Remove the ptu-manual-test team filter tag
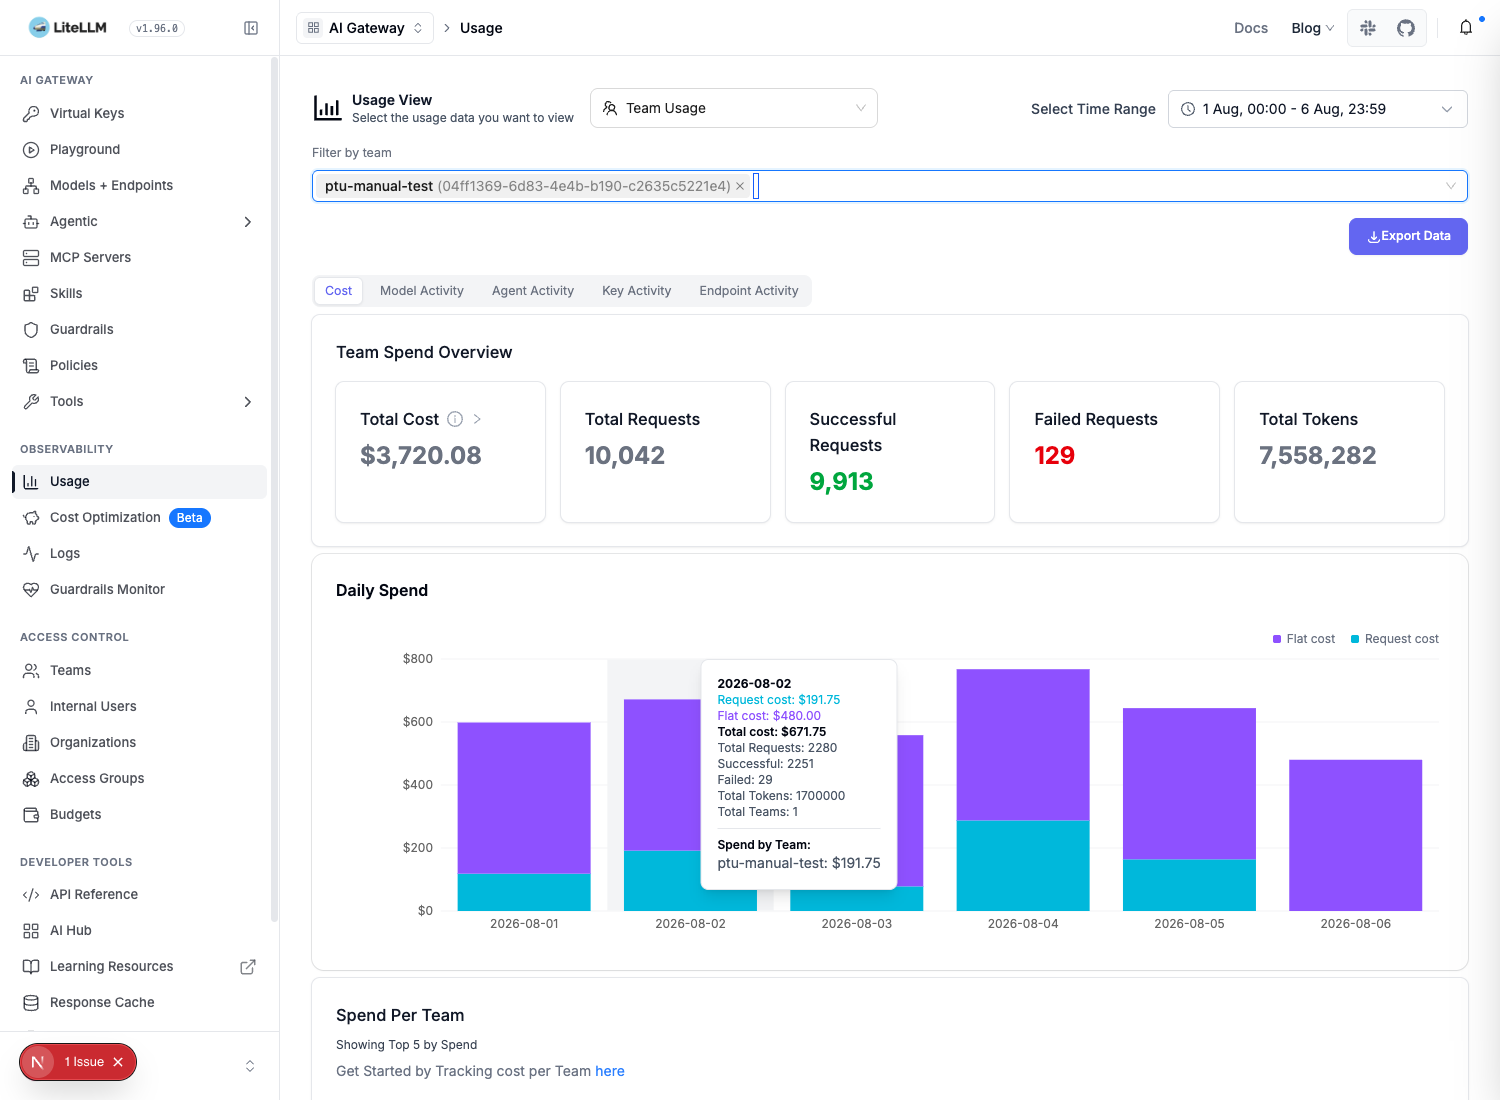The width and height of the screenshot is (1500, 1100). 740,186
